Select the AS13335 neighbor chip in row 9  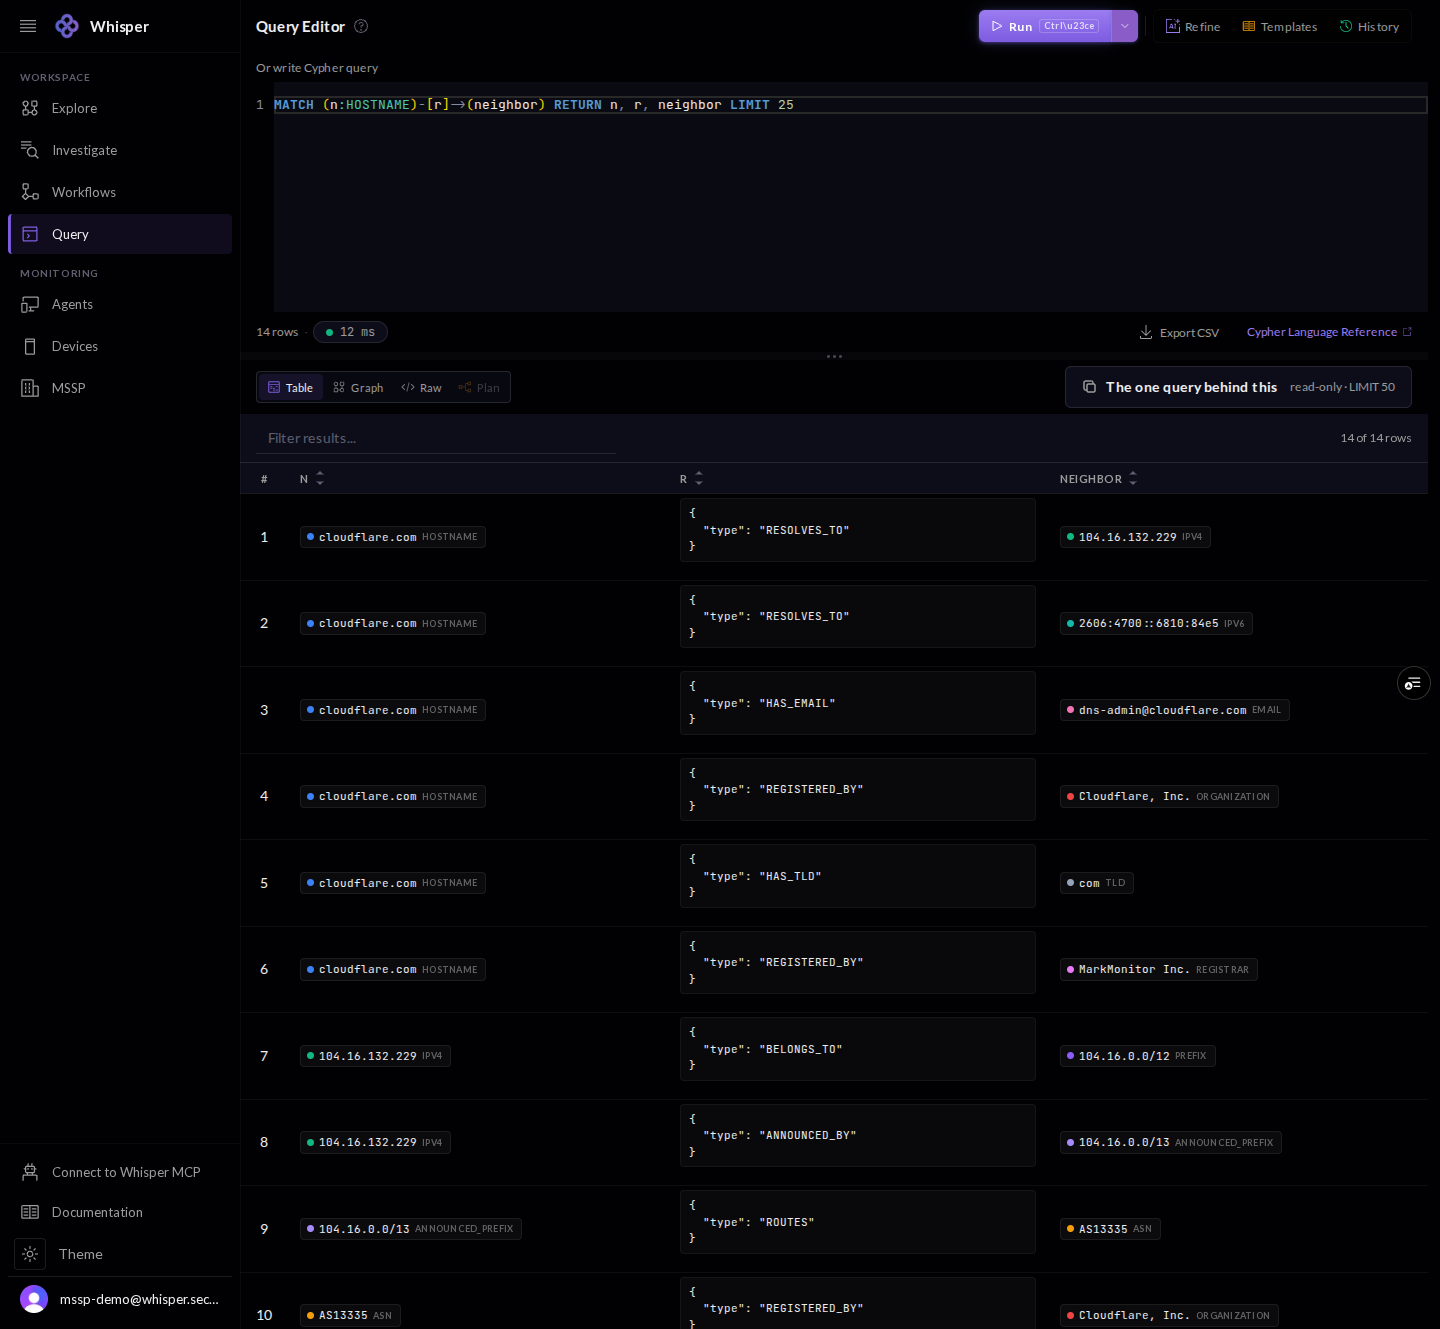1110,1229
